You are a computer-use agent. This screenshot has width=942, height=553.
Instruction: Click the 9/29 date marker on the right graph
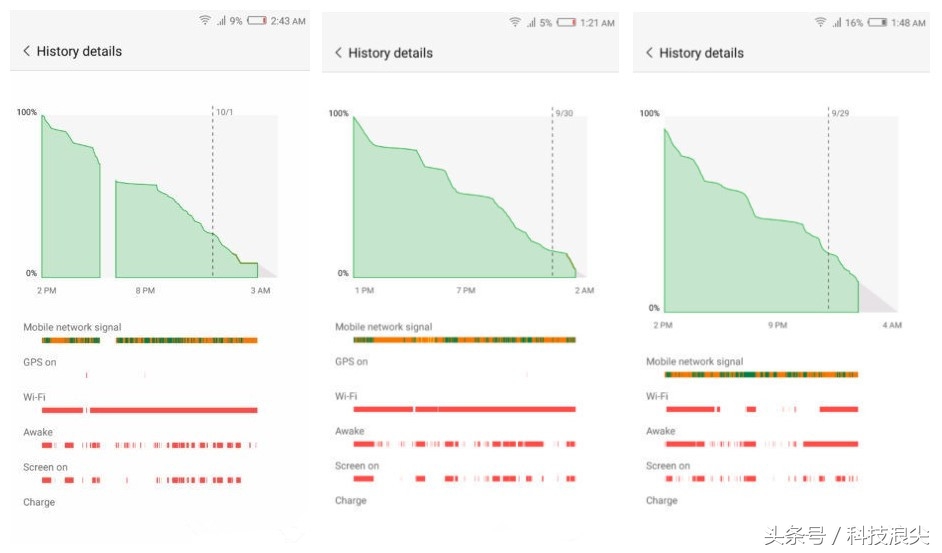click(x=840, y=113)
